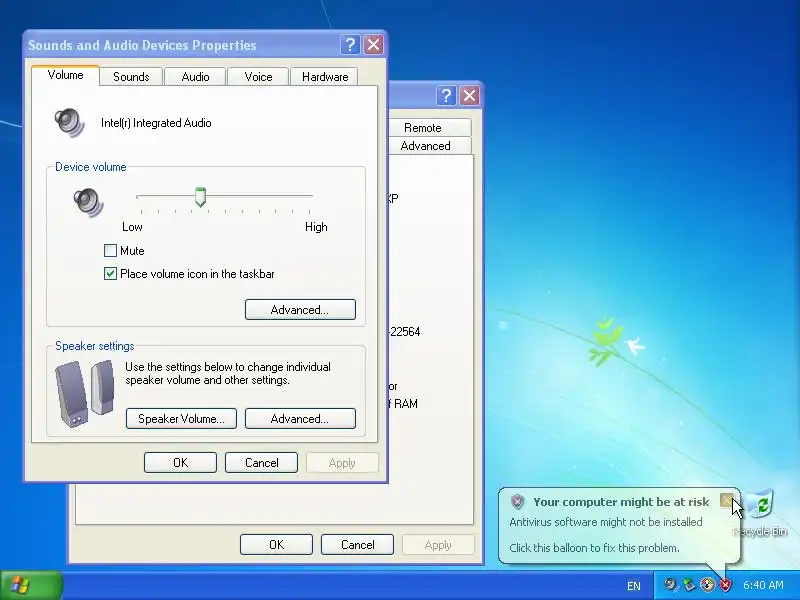Click the 6:40 AM taskbar clock
The image size is (800, 600).
763,585
